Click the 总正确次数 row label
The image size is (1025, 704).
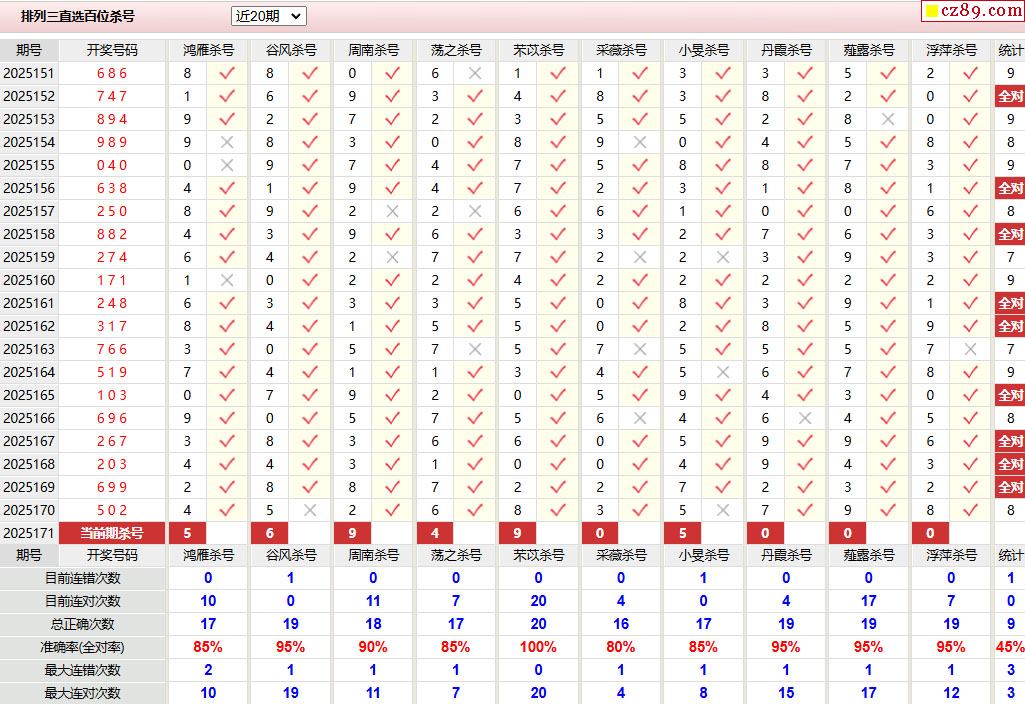click(82, 624)
